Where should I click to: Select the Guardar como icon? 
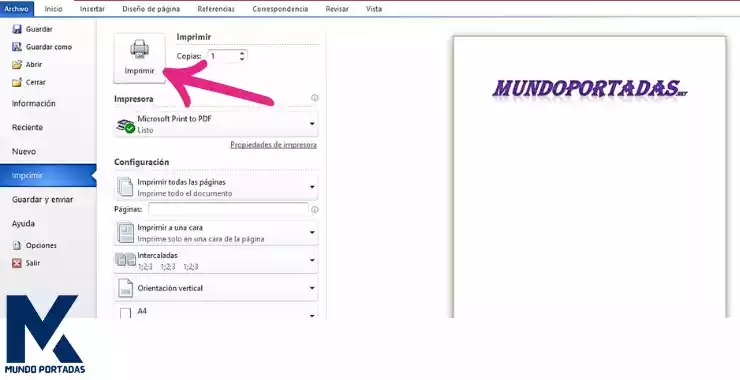click(17, 47)
